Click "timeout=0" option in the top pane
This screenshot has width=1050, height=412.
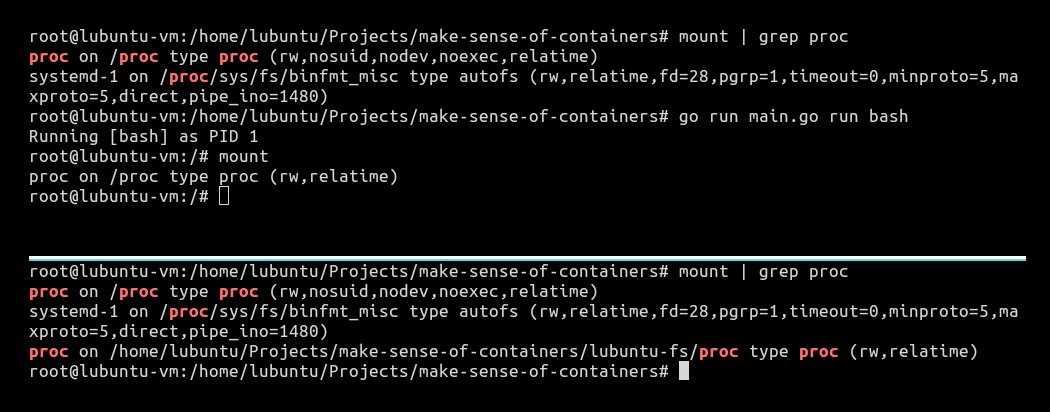pyautogui.click(x=825, y=77)
